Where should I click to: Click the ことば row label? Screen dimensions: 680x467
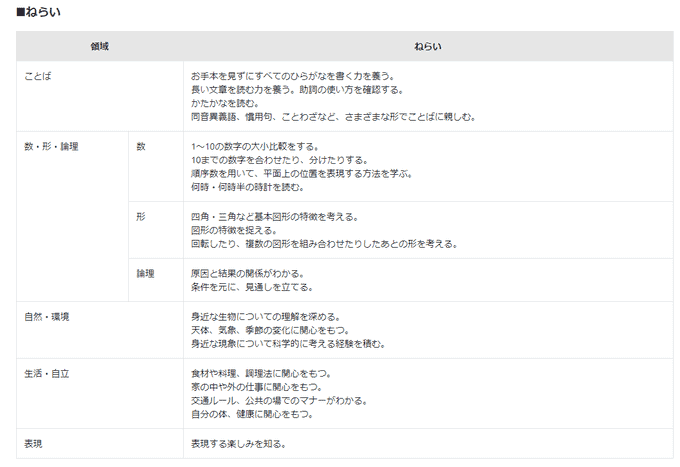38,76
